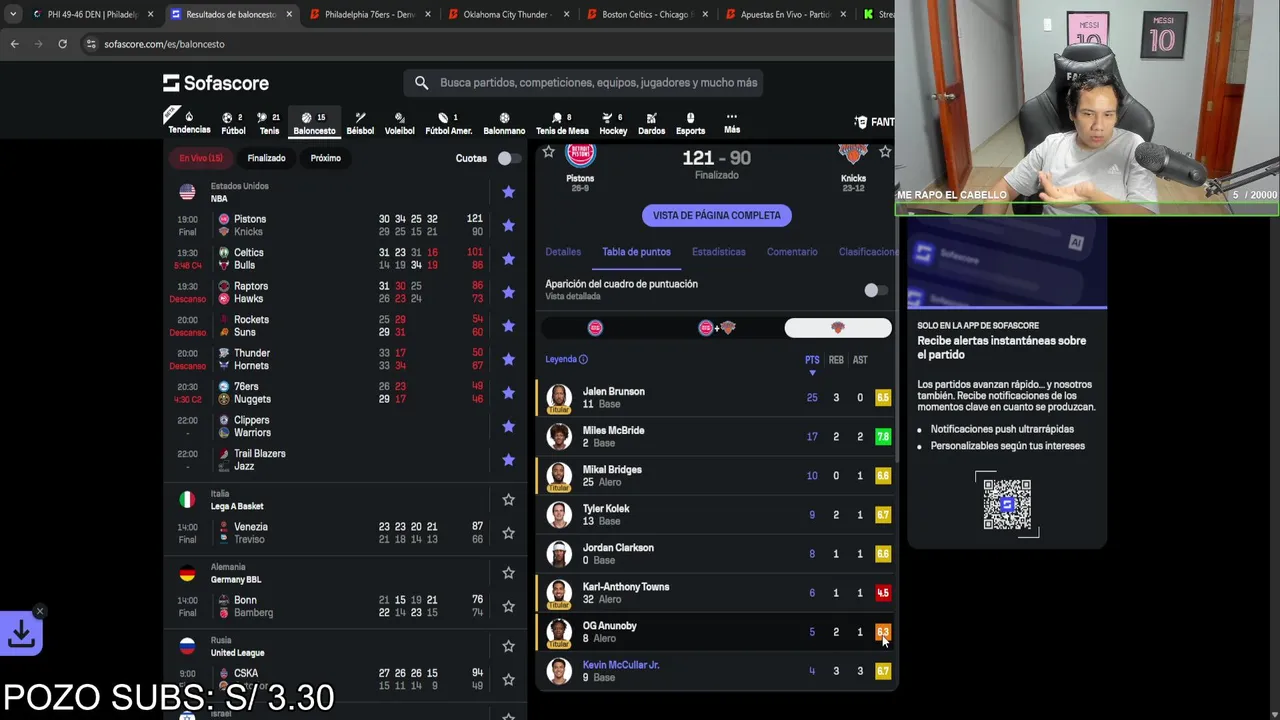Screen dimensions: 1280x720
Task: Click VISTA DE PÁGINA COMPLETA button
Action: 716,215
